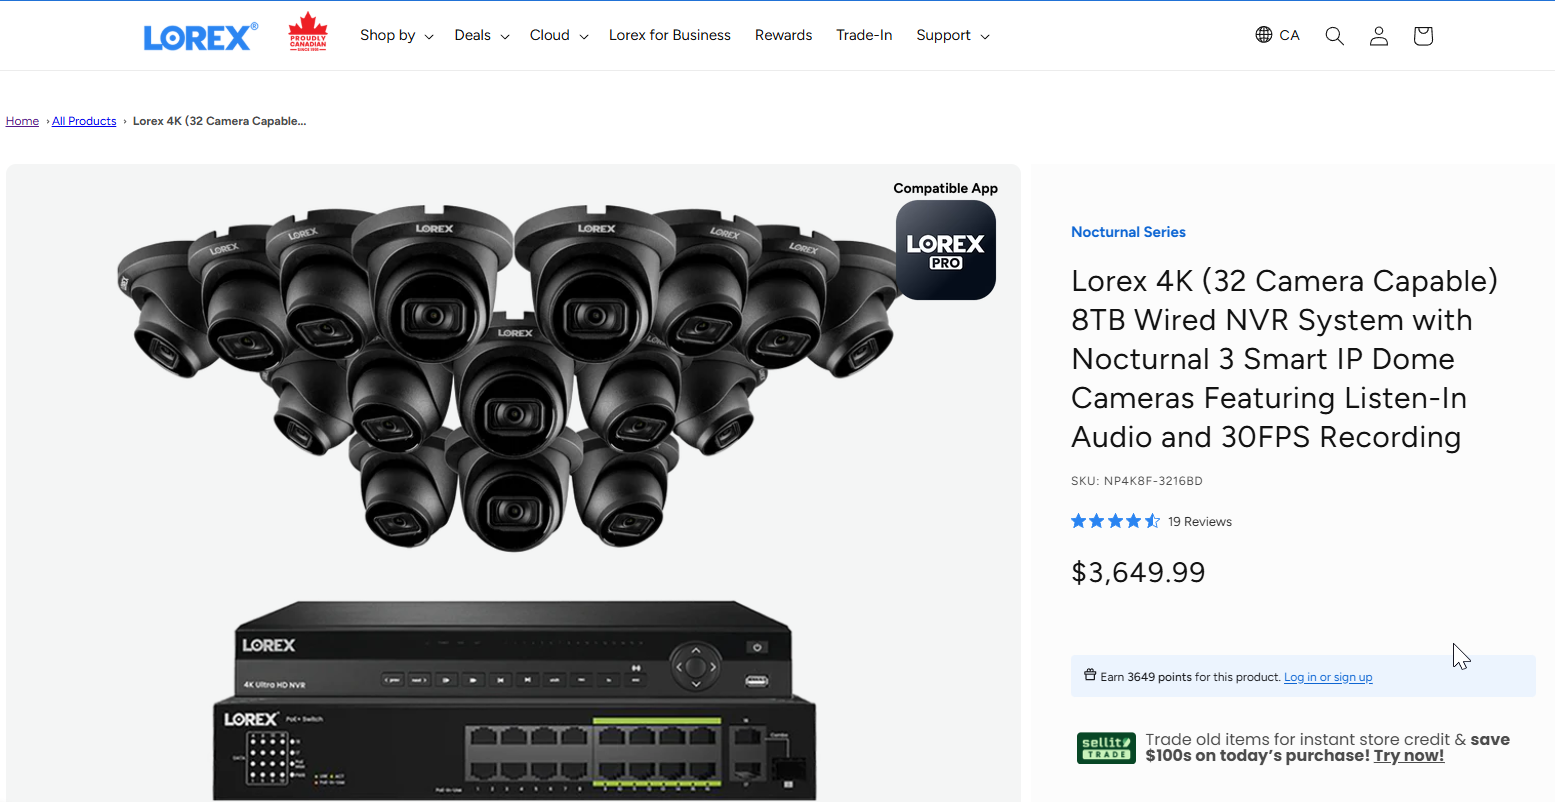Click the All Products breadcrumb link

pos(84,121)
